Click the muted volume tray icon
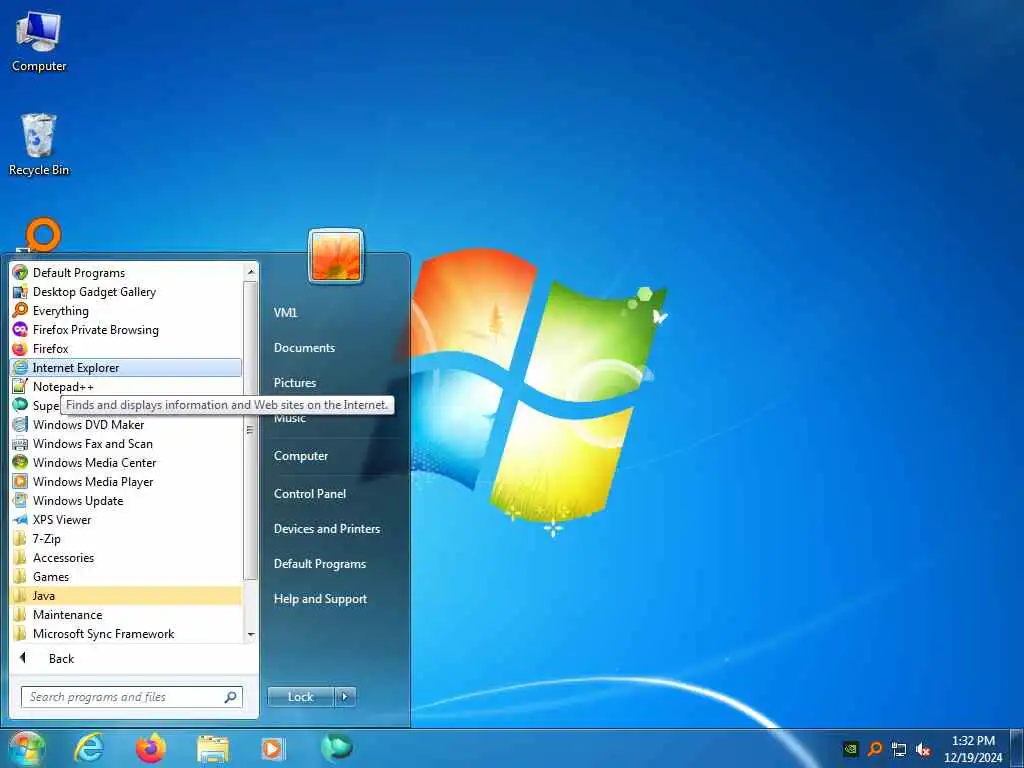This screenshot has height=768, width=1024. (923, 749)
